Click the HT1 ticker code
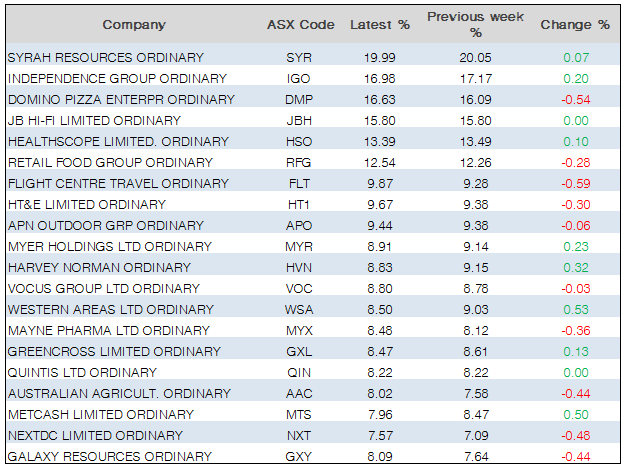624x473 pixels. pyautogui.click(x=298, y=204)
